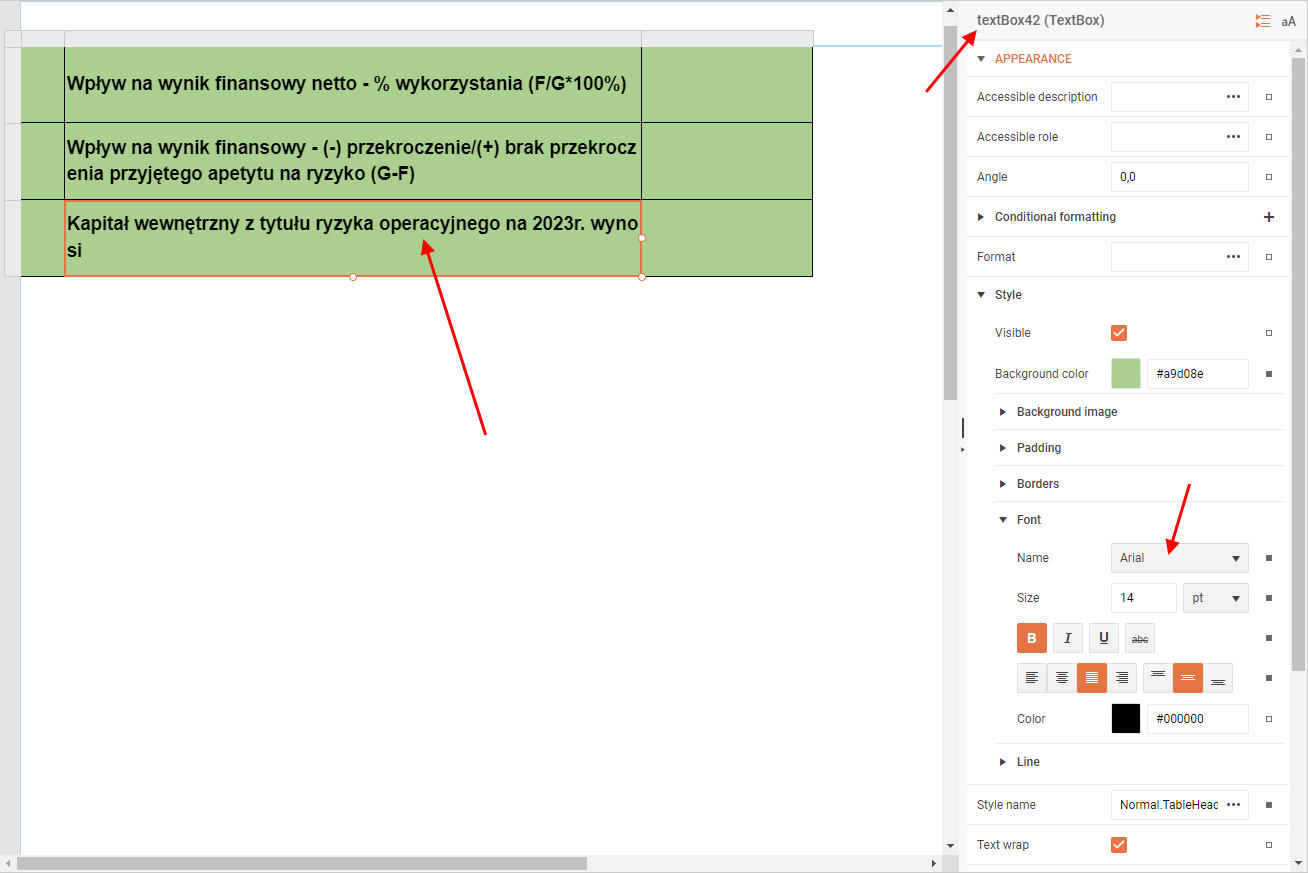Click the font Size input field

click(1143, 598)
